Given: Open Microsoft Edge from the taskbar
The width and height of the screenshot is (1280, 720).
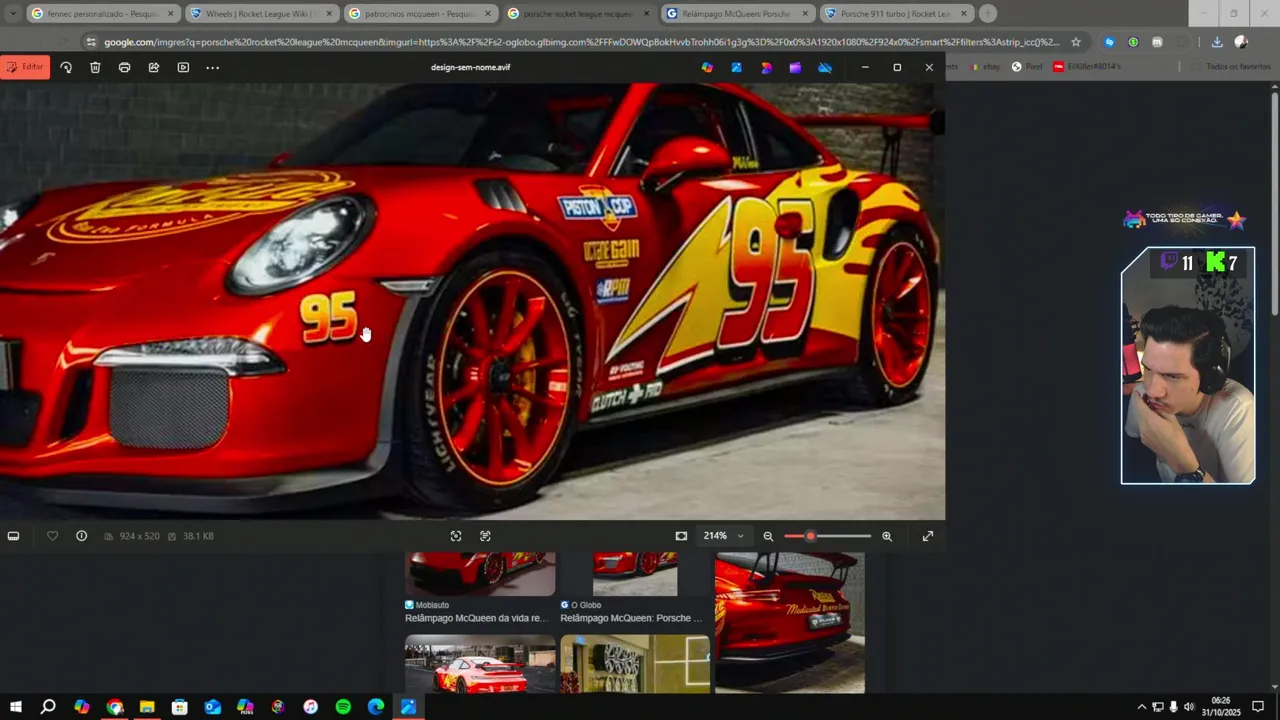Looking at the screenshot, I should tap(376, 707).
